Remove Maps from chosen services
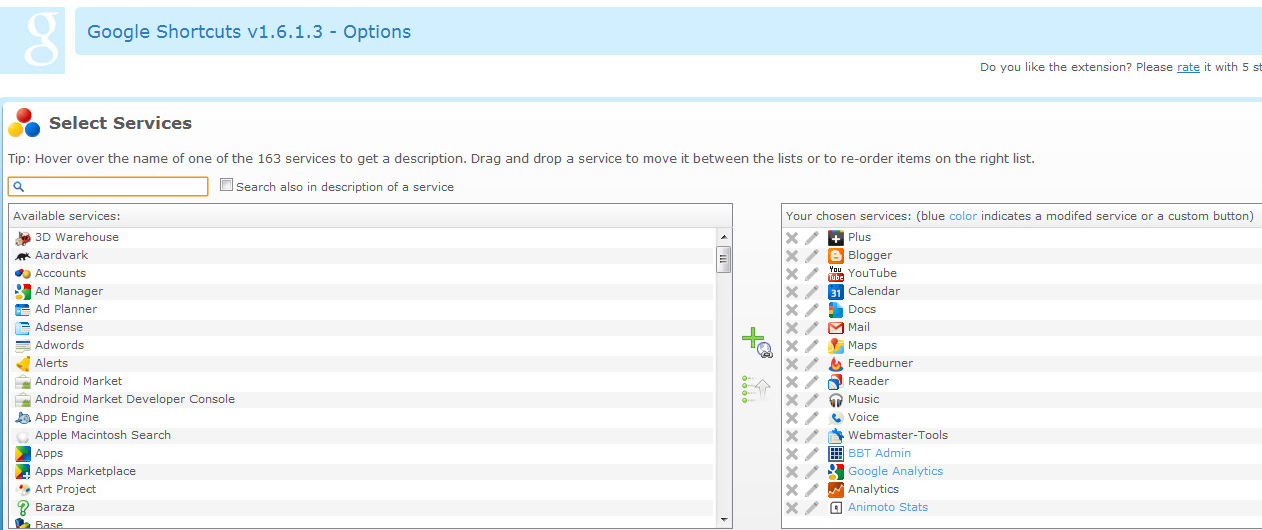This screenshot has height=530, width=1262. point(792,346)
